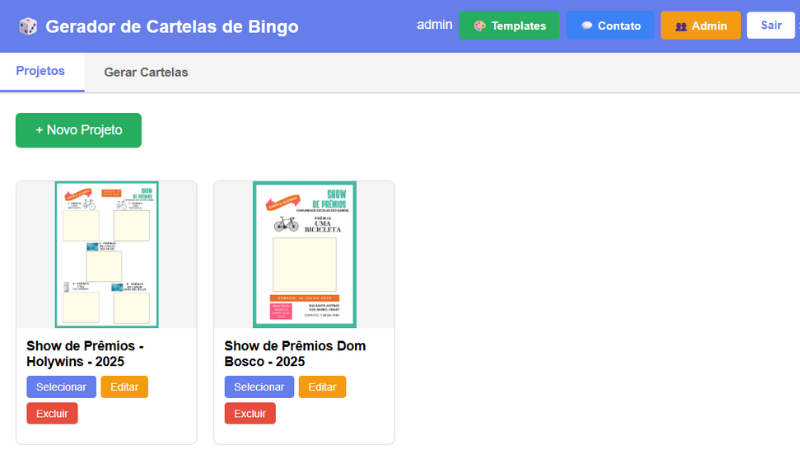Open the Admin panel

click(701, 26)
